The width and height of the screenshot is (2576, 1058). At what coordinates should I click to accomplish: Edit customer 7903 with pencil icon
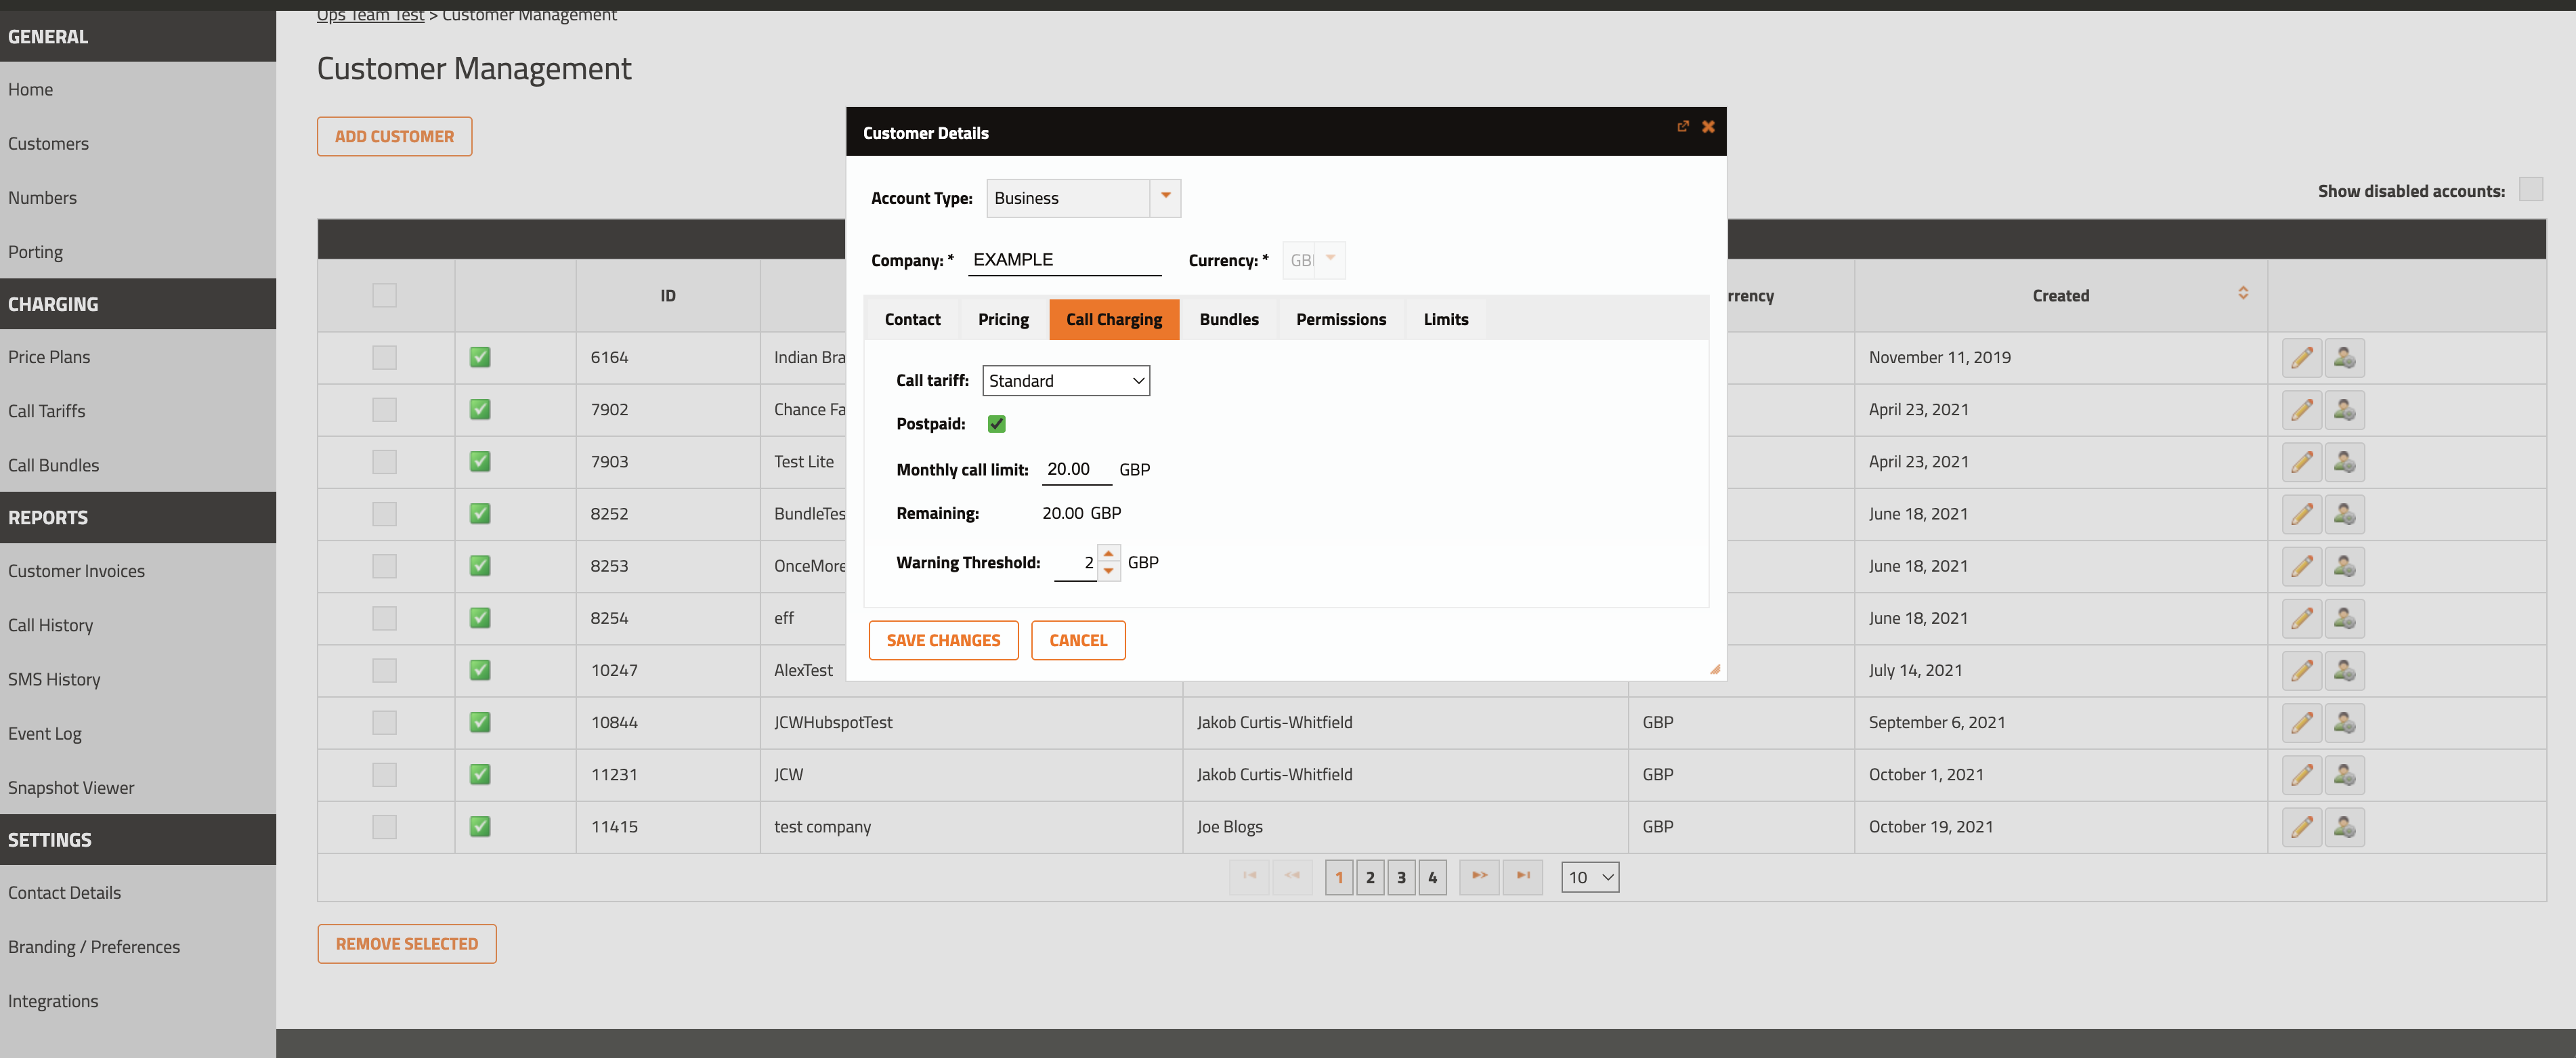[x=2302, y=462]
